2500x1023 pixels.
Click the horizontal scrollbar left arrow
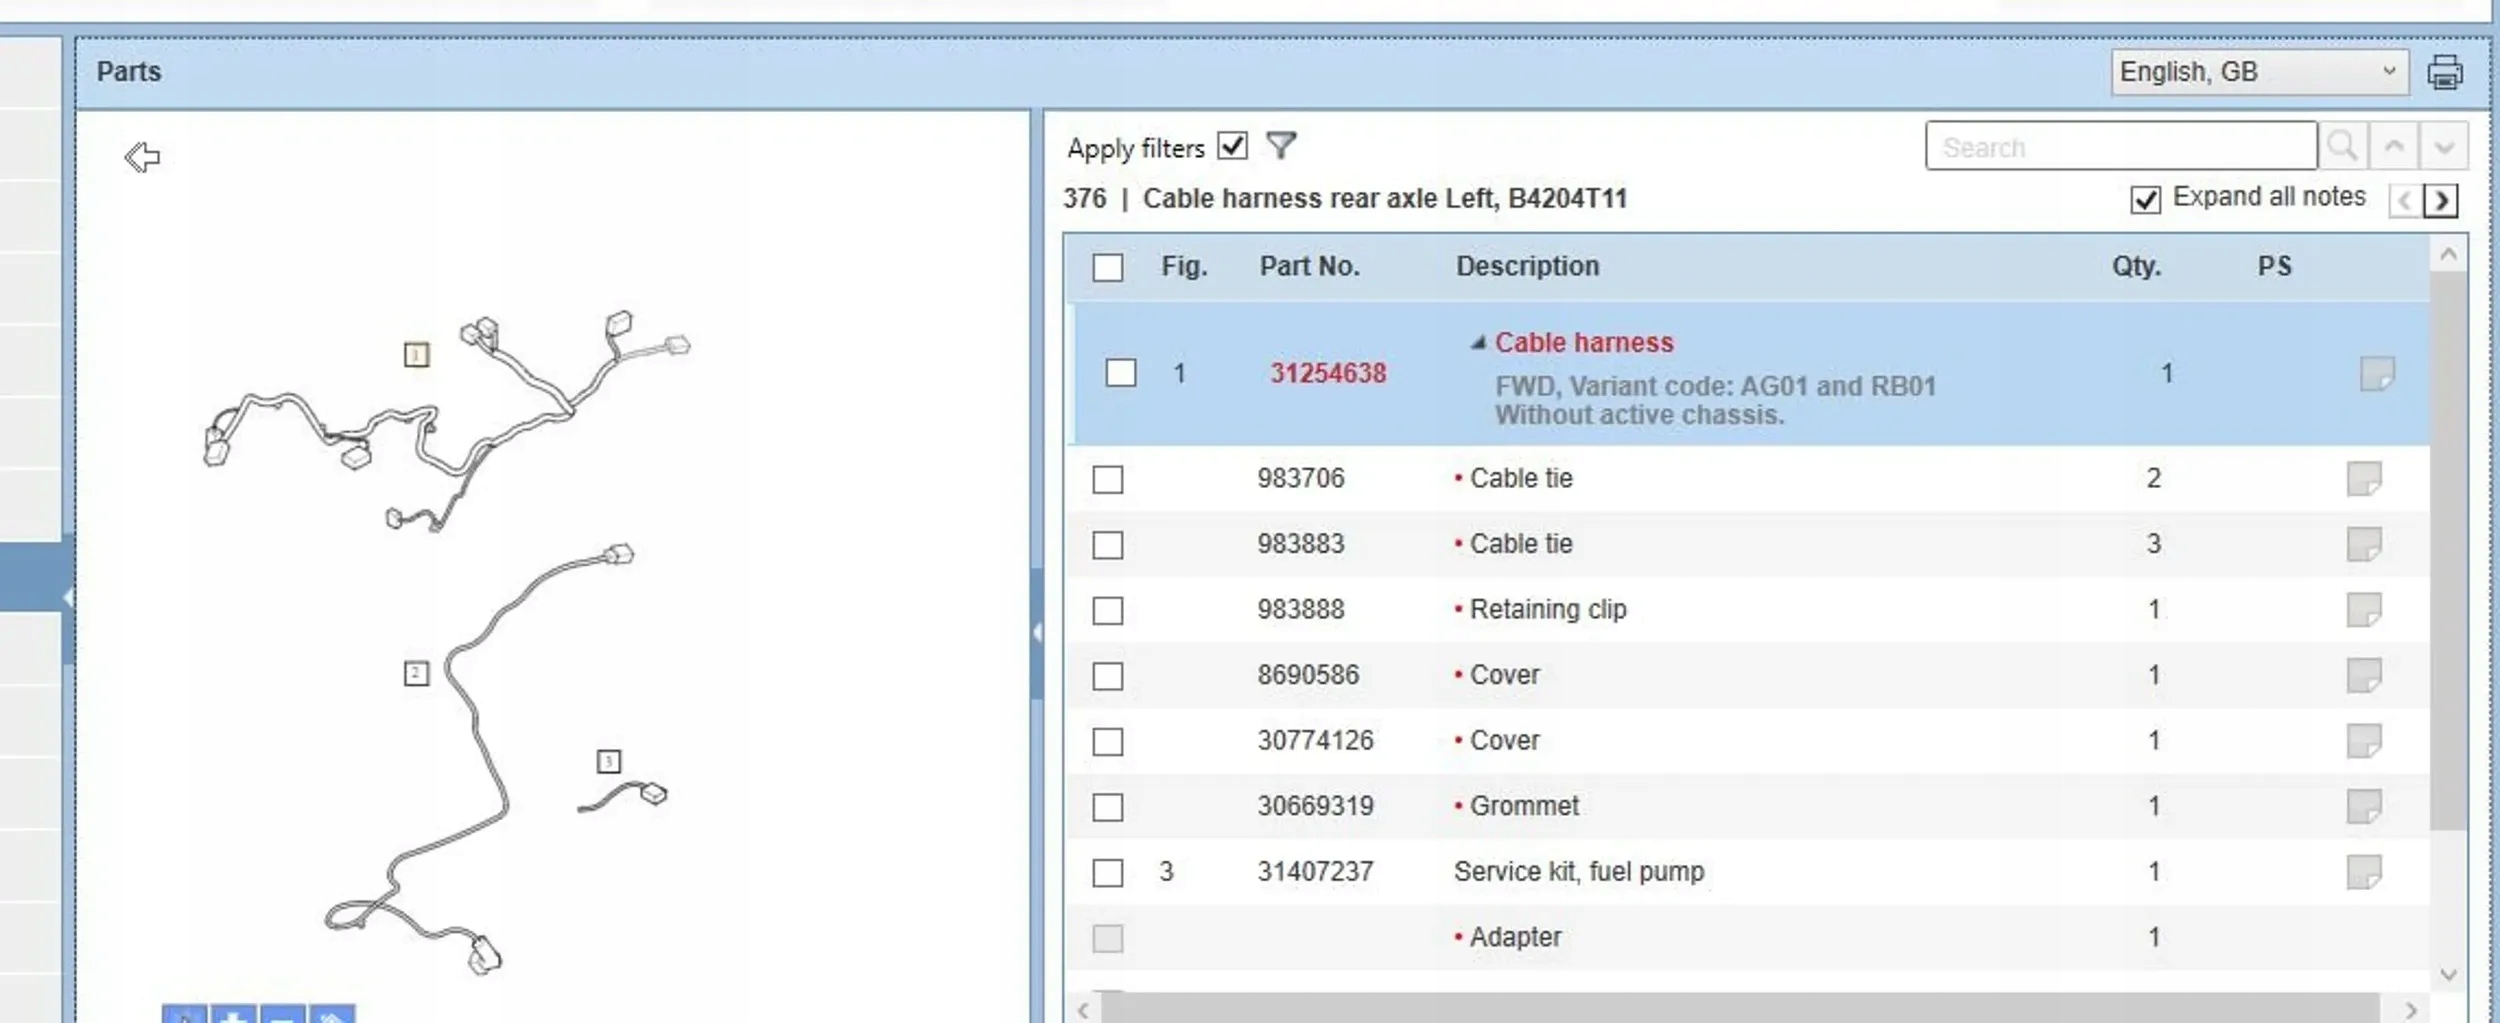click(x=1083, y=1010)
